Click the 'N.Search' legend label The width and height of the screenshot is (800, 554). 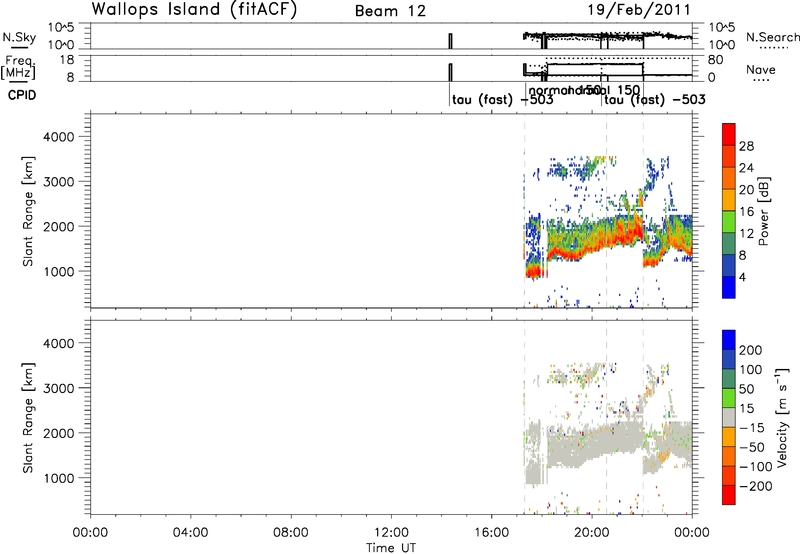[772, 37]
